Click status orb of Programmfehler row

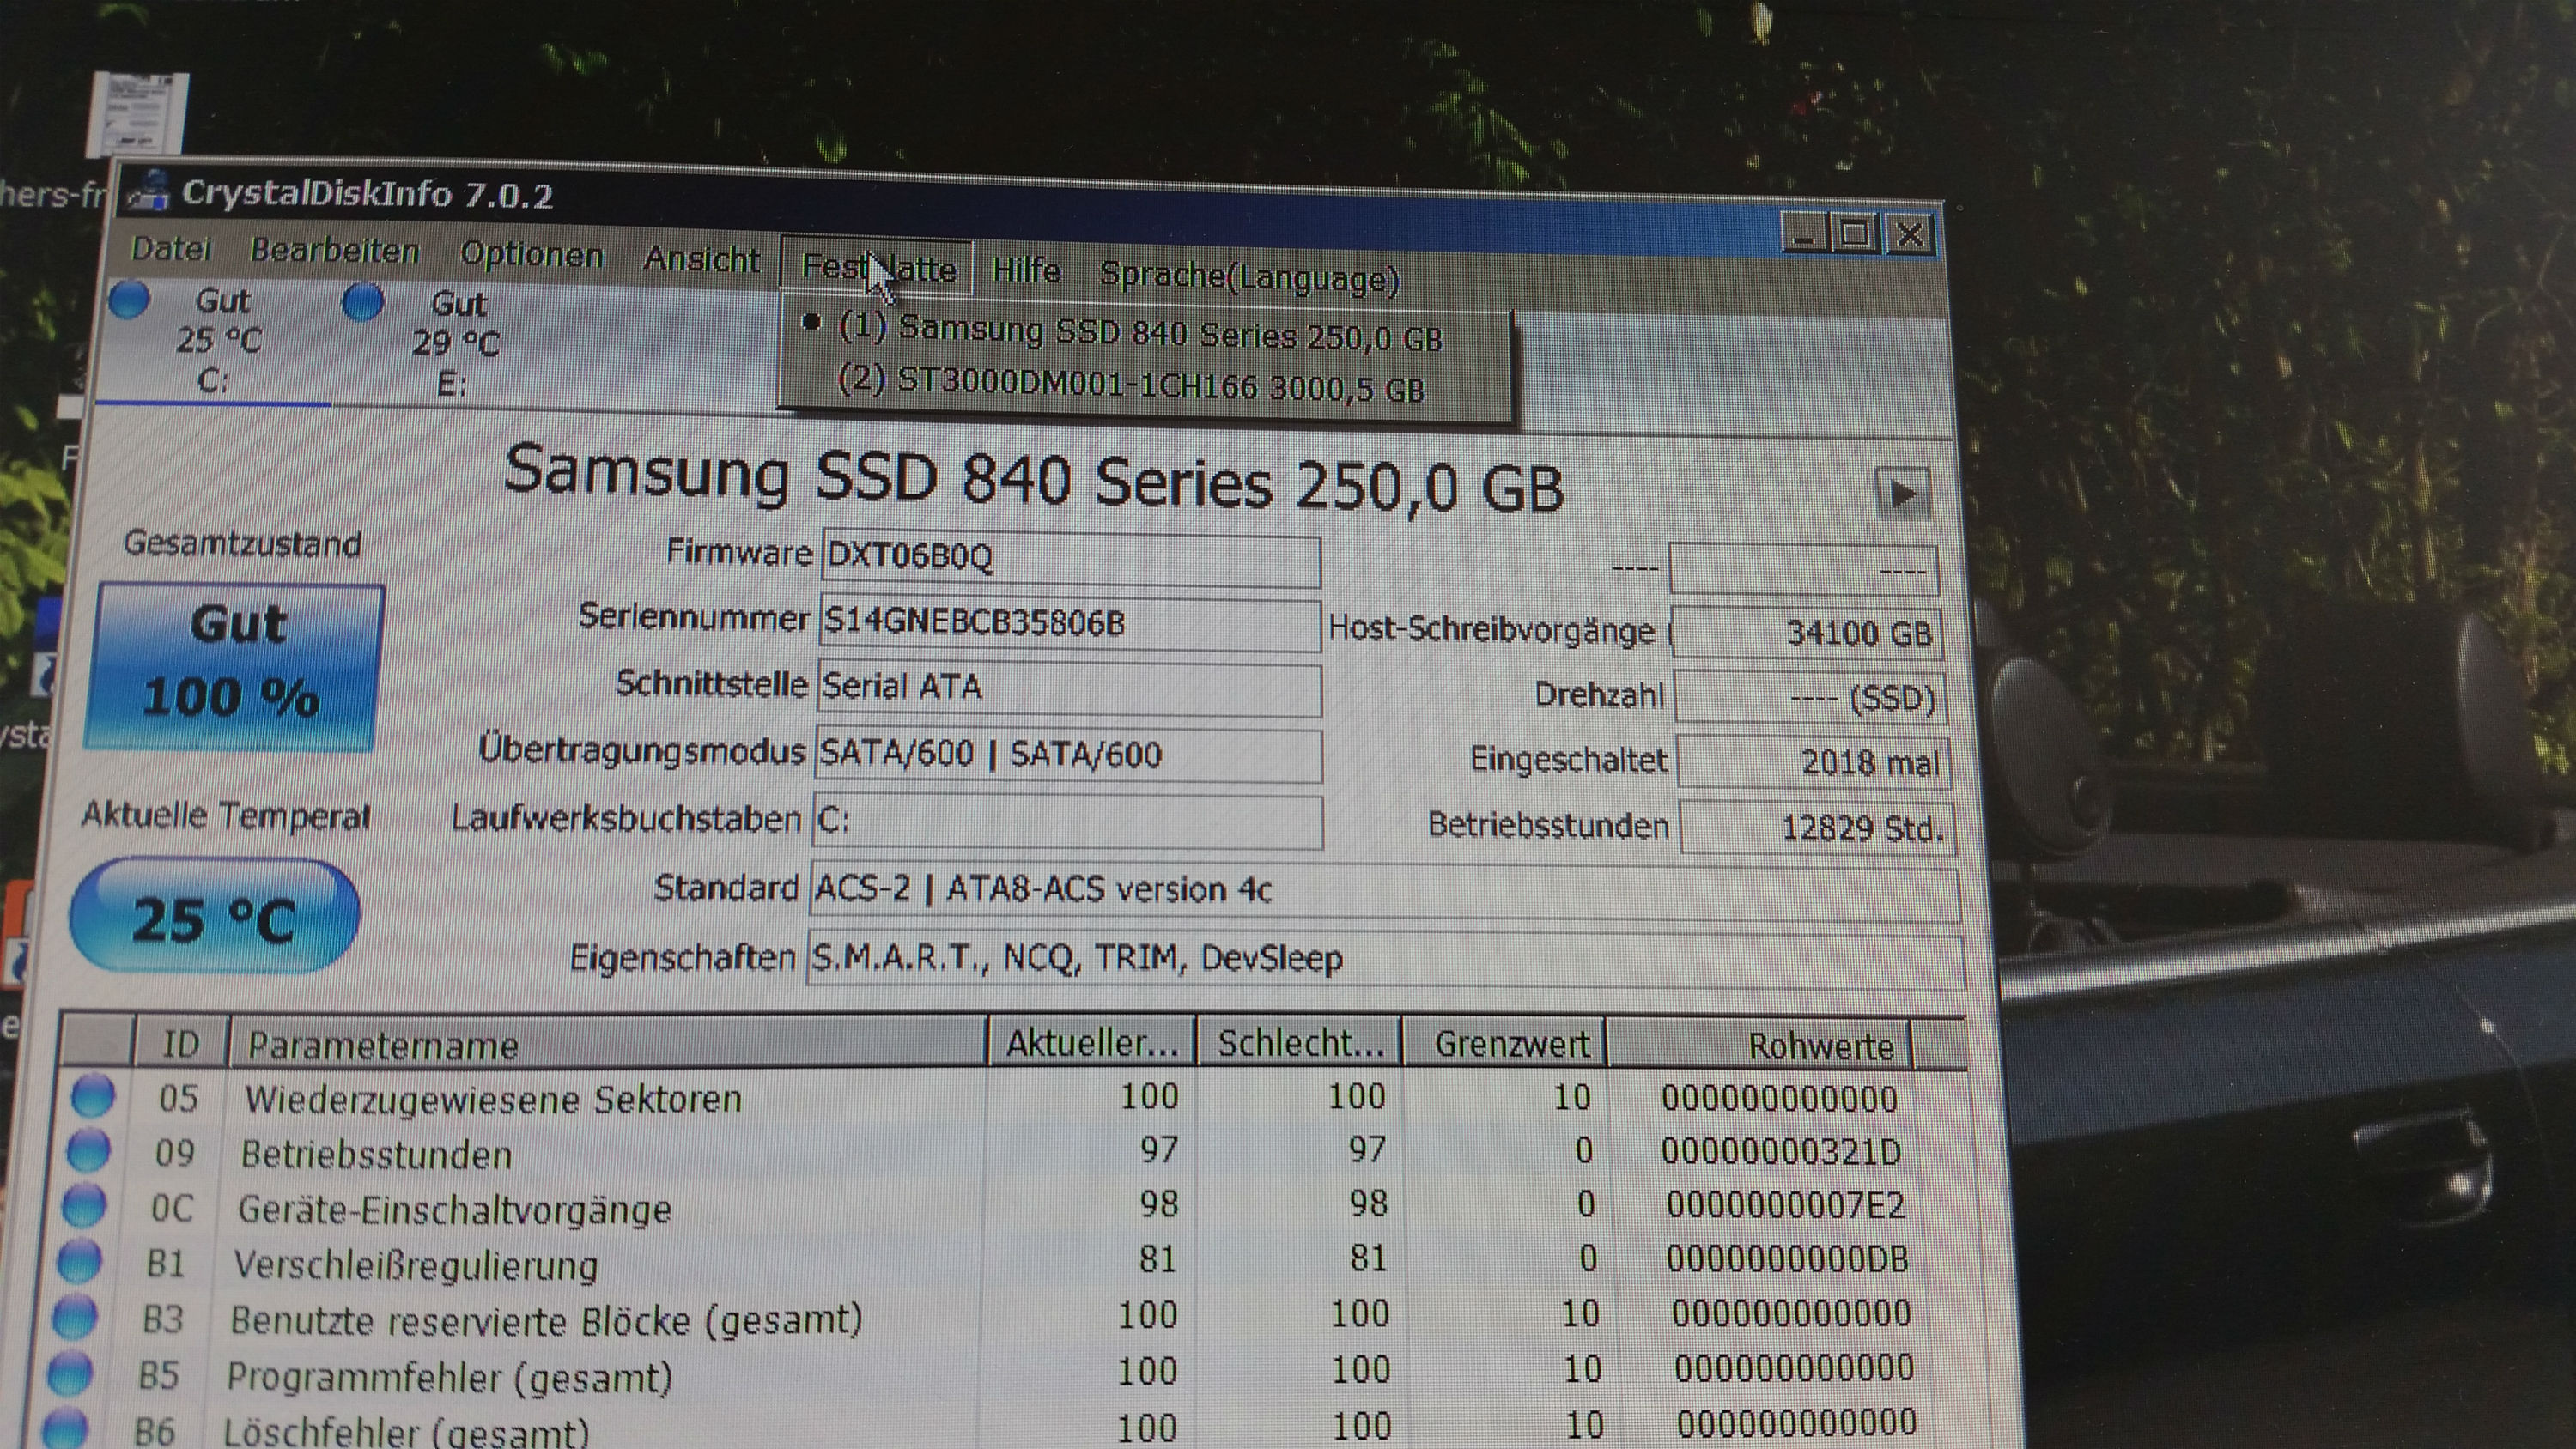point(70,1373)
